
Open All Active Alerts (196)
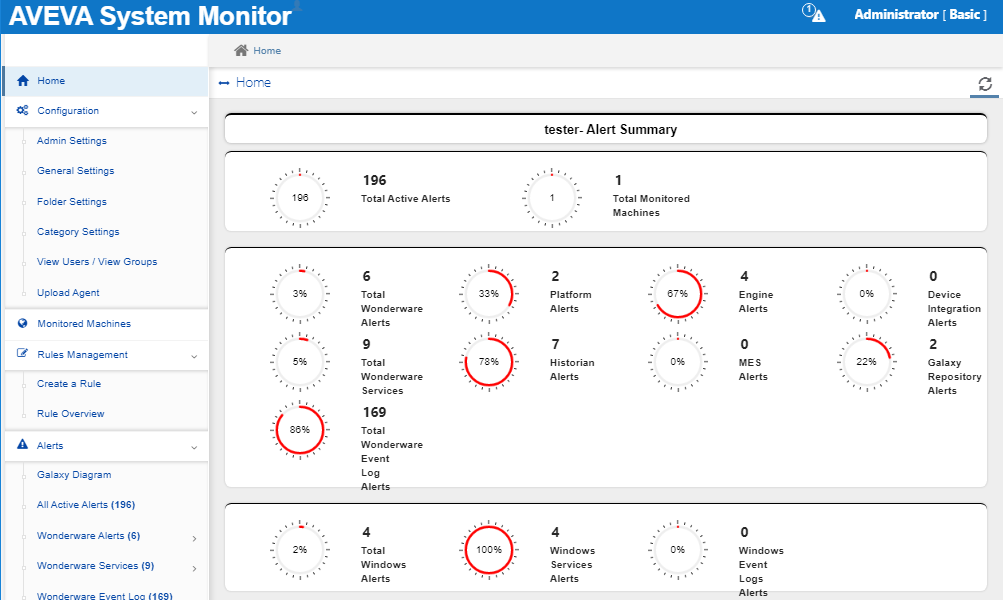pos(86,505)
